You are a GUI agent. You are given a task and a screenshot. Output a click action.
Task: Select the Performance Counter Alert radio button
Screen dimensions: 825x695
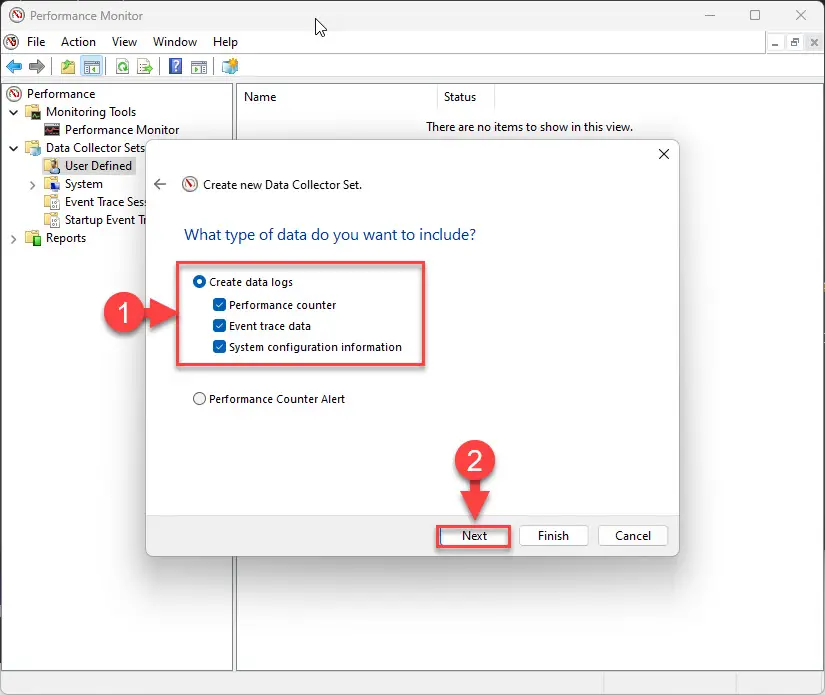199,399
